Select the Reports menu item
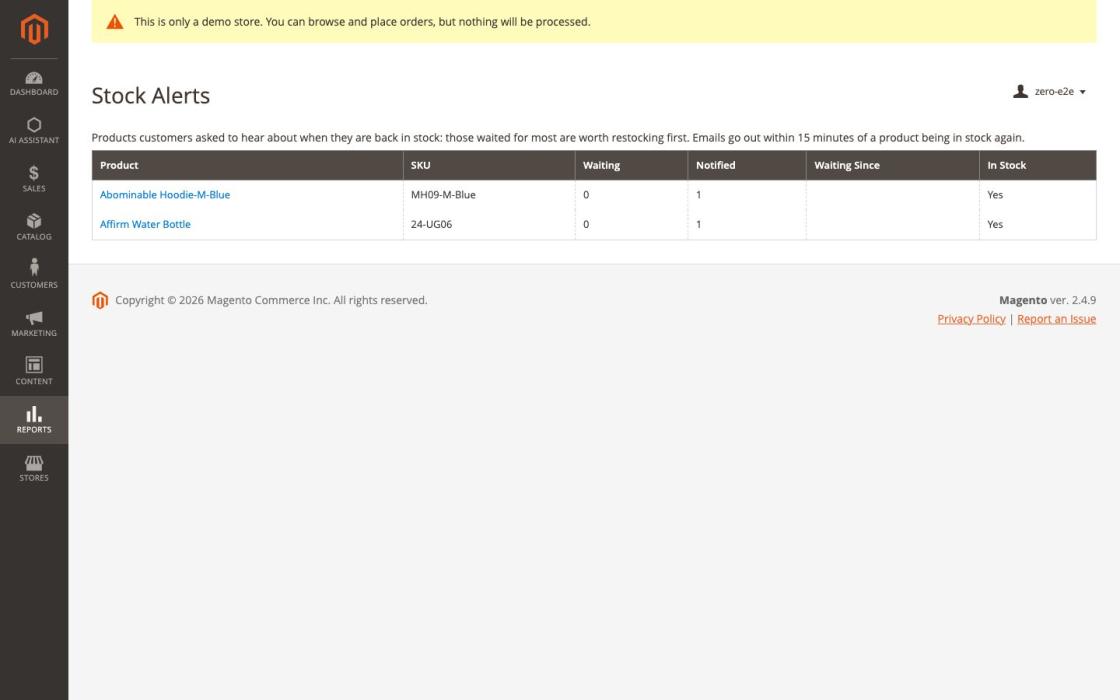 (x=34, y=420)
